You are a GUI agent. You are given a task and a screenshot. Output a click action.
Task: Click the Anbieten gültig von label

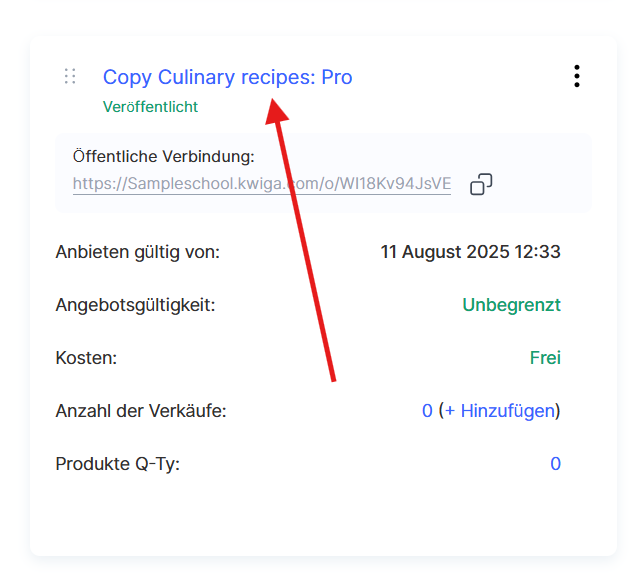point(137,252)
